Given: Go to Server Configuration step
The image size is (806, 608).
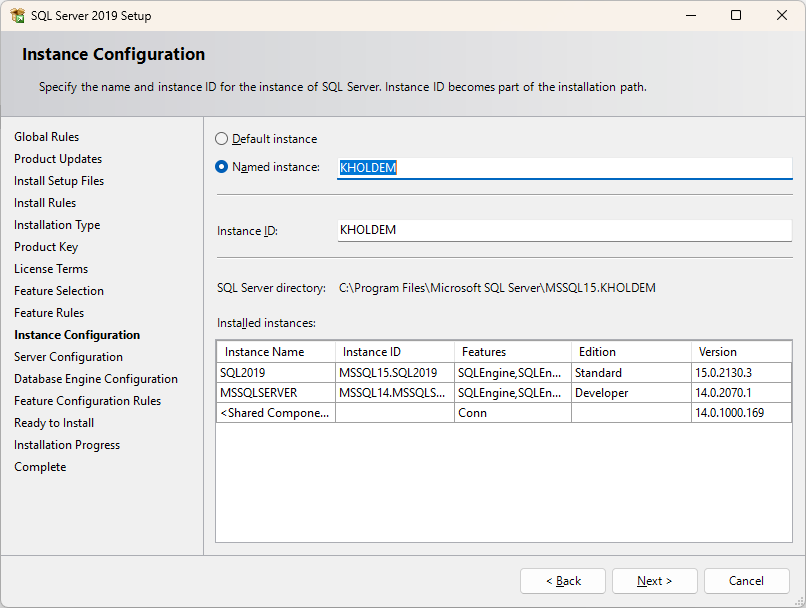Looking at the screenshot, I should (x=68, y=357).
